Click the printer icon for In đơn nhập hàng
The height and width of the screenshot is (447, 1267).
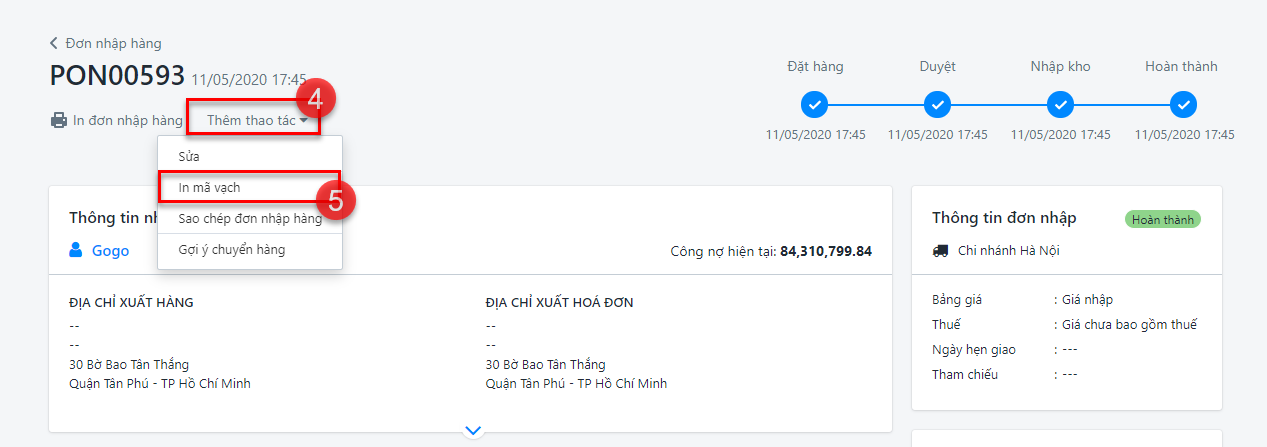point(59,121)
